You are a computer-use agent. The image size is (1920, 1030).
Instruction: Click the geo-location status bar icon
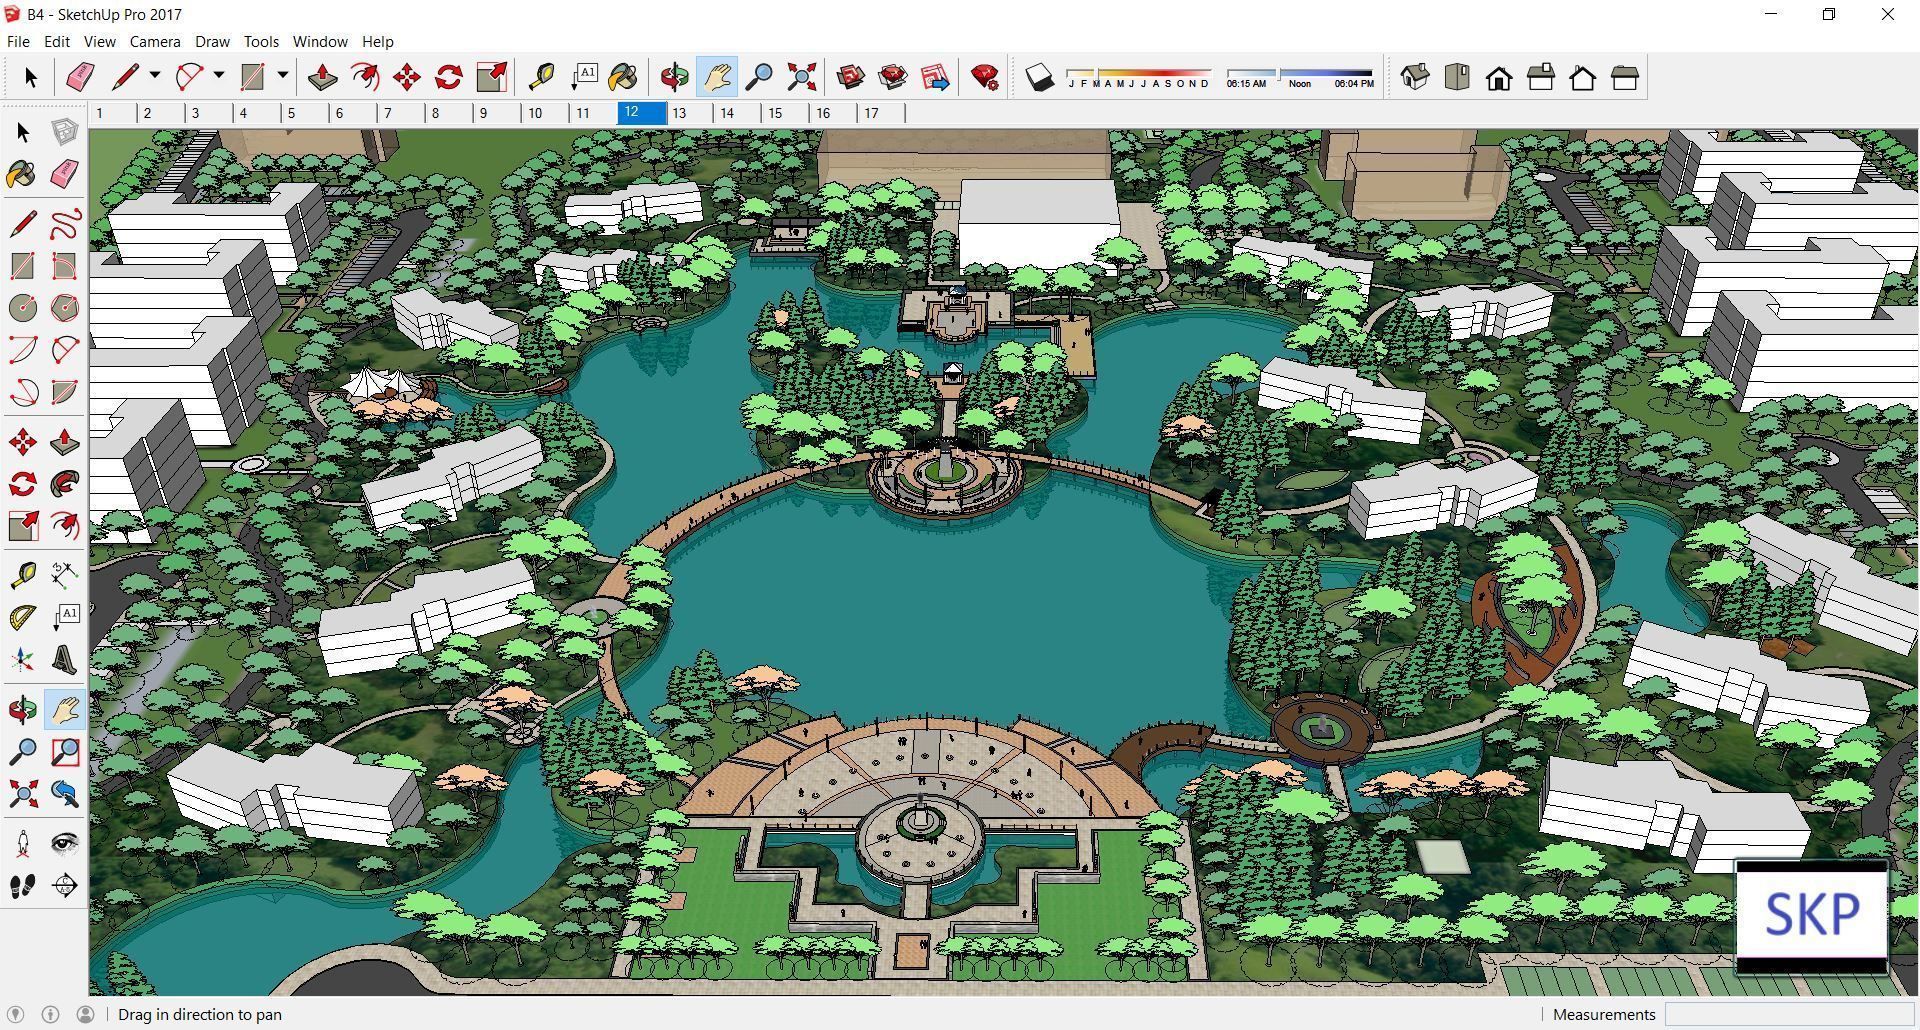tap(16, 1014)
